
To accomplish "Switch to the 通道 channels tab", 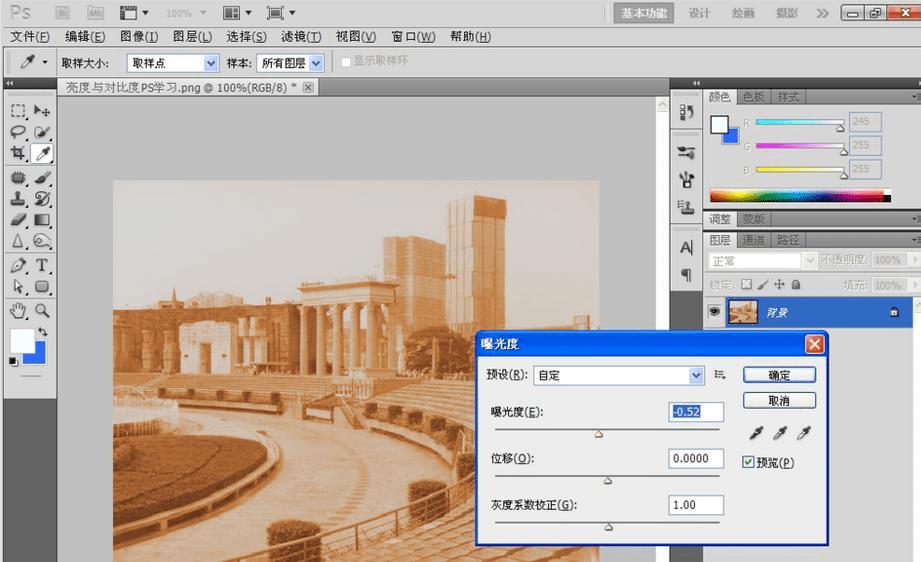I will (x=753, y=240).
